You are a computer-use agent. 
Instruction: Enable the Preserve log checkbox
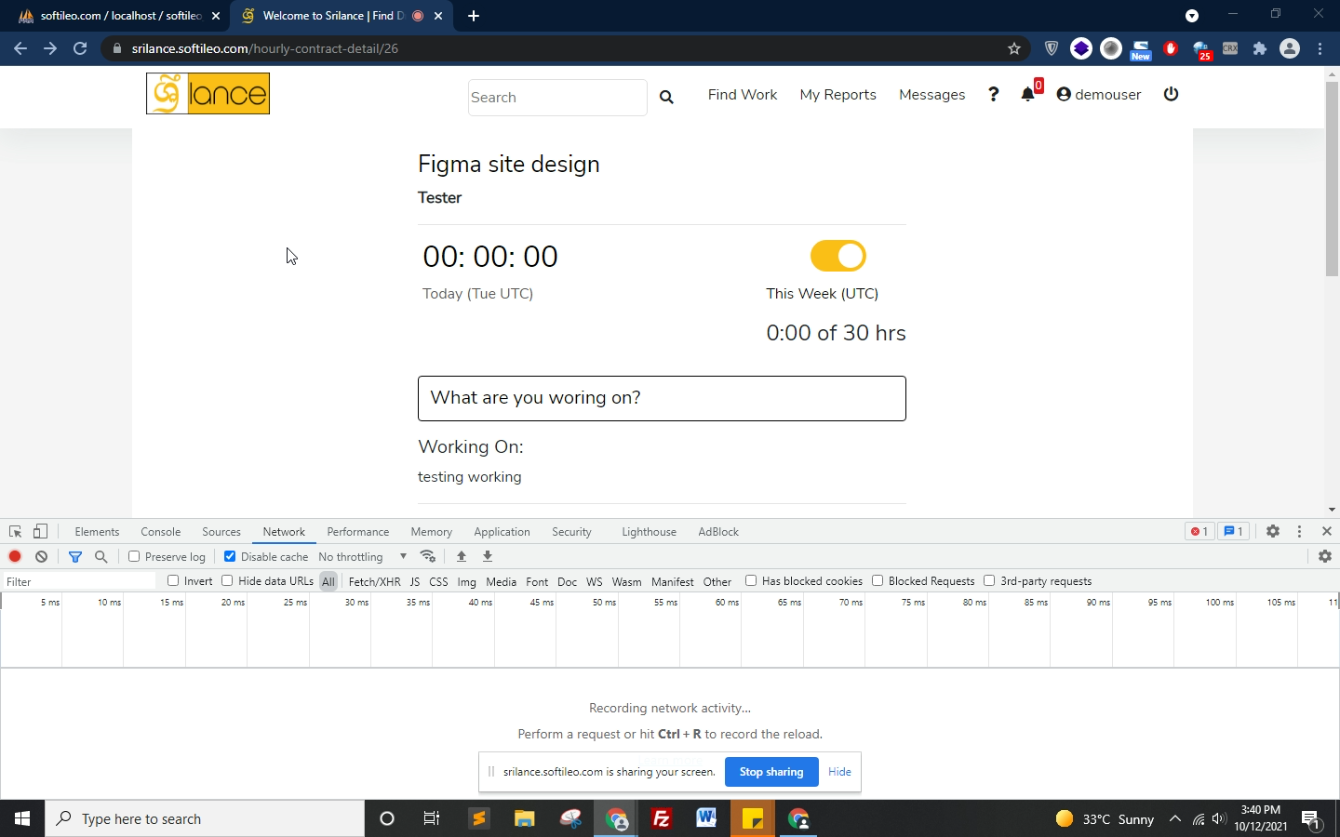coord(134,557)
